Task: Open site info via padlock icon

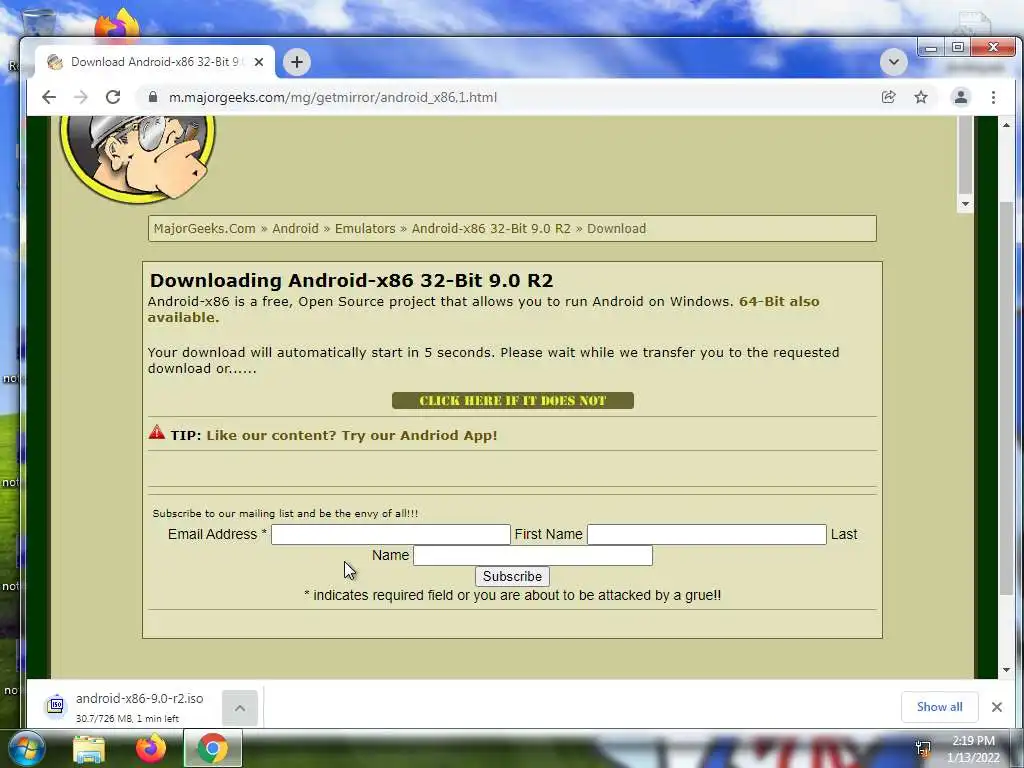Action: click(153, 97)
